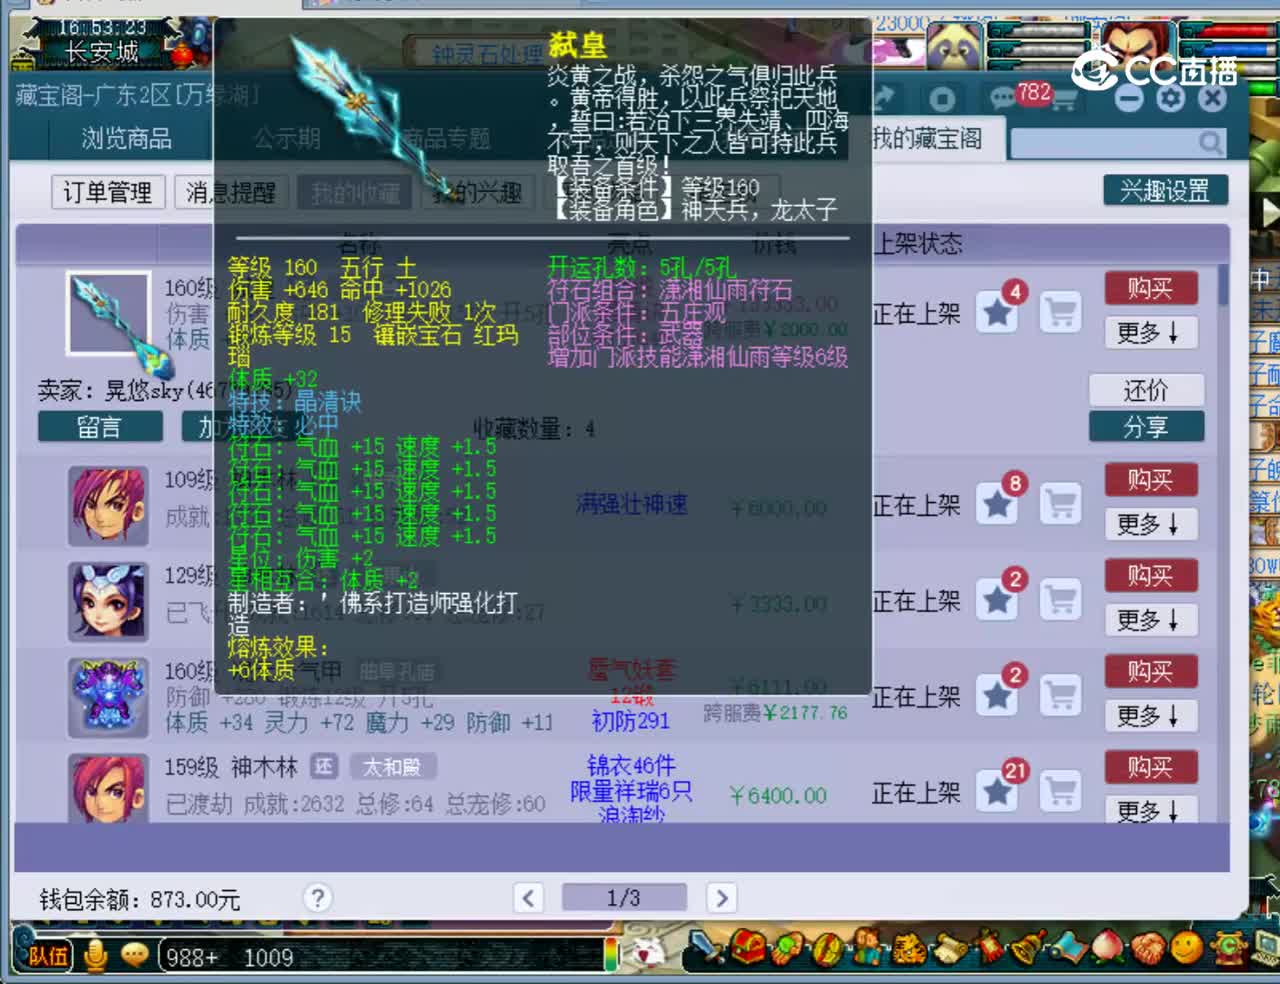1280x984 pixels.
Task: Click into the search input field
Action: pos(1104,143)
